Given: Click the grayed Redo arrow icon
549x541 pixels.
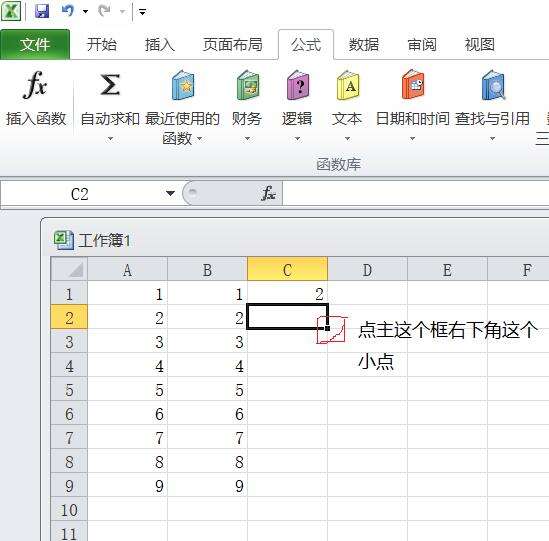Looking at the screenshot, I should [104, 11].
